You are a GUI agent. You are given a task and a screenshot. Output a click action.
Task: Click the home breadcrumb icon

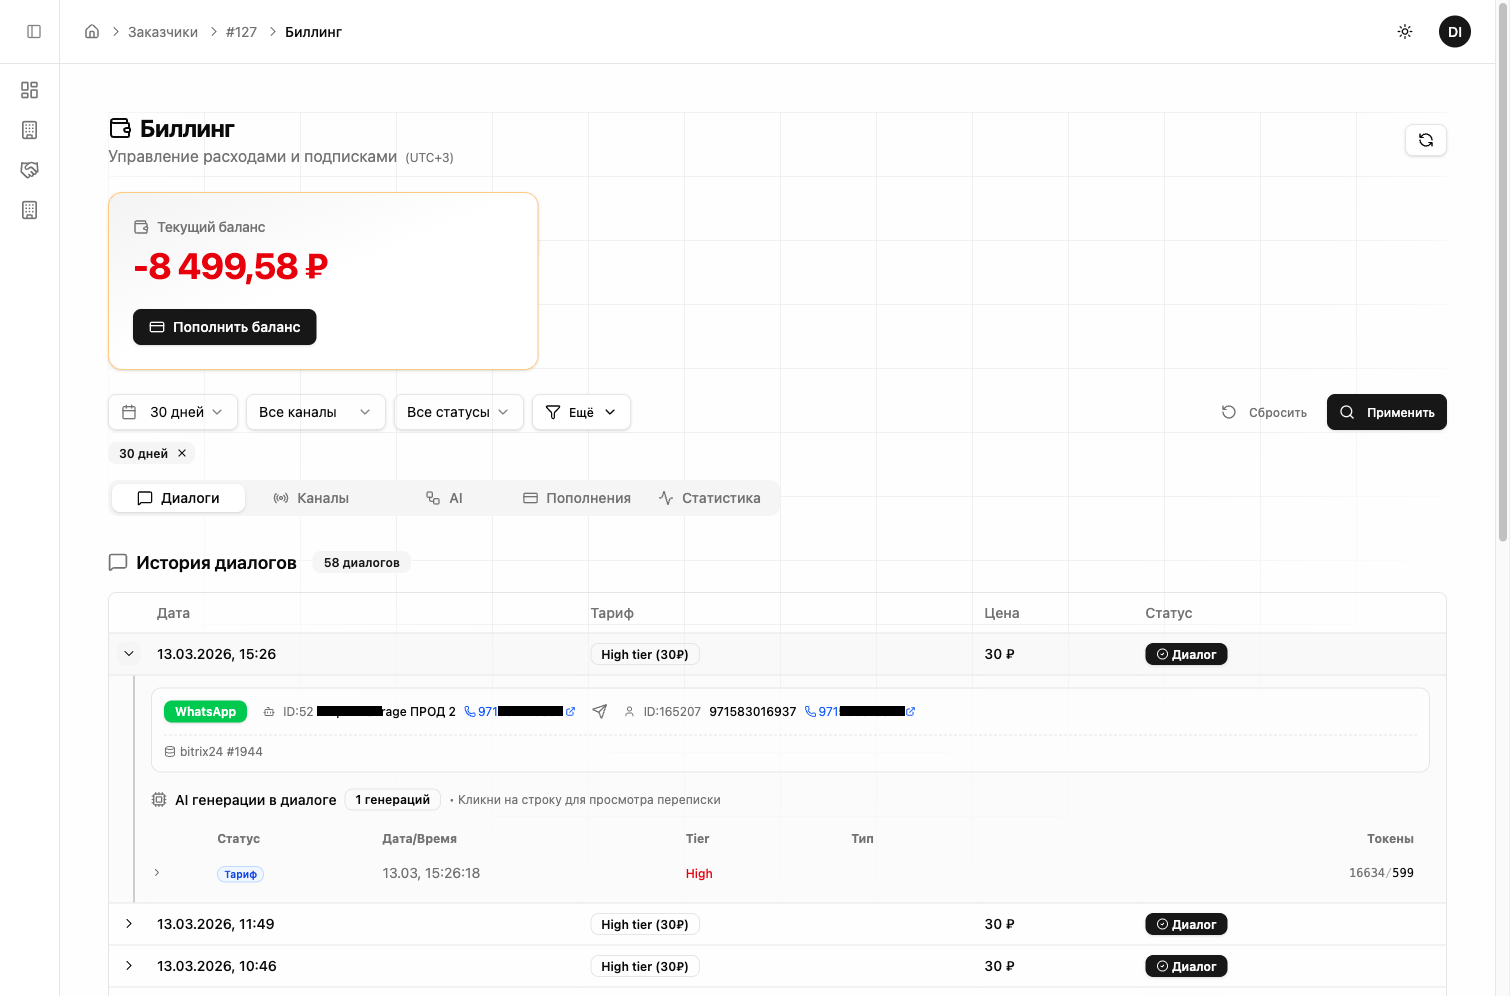coord(92,32)
